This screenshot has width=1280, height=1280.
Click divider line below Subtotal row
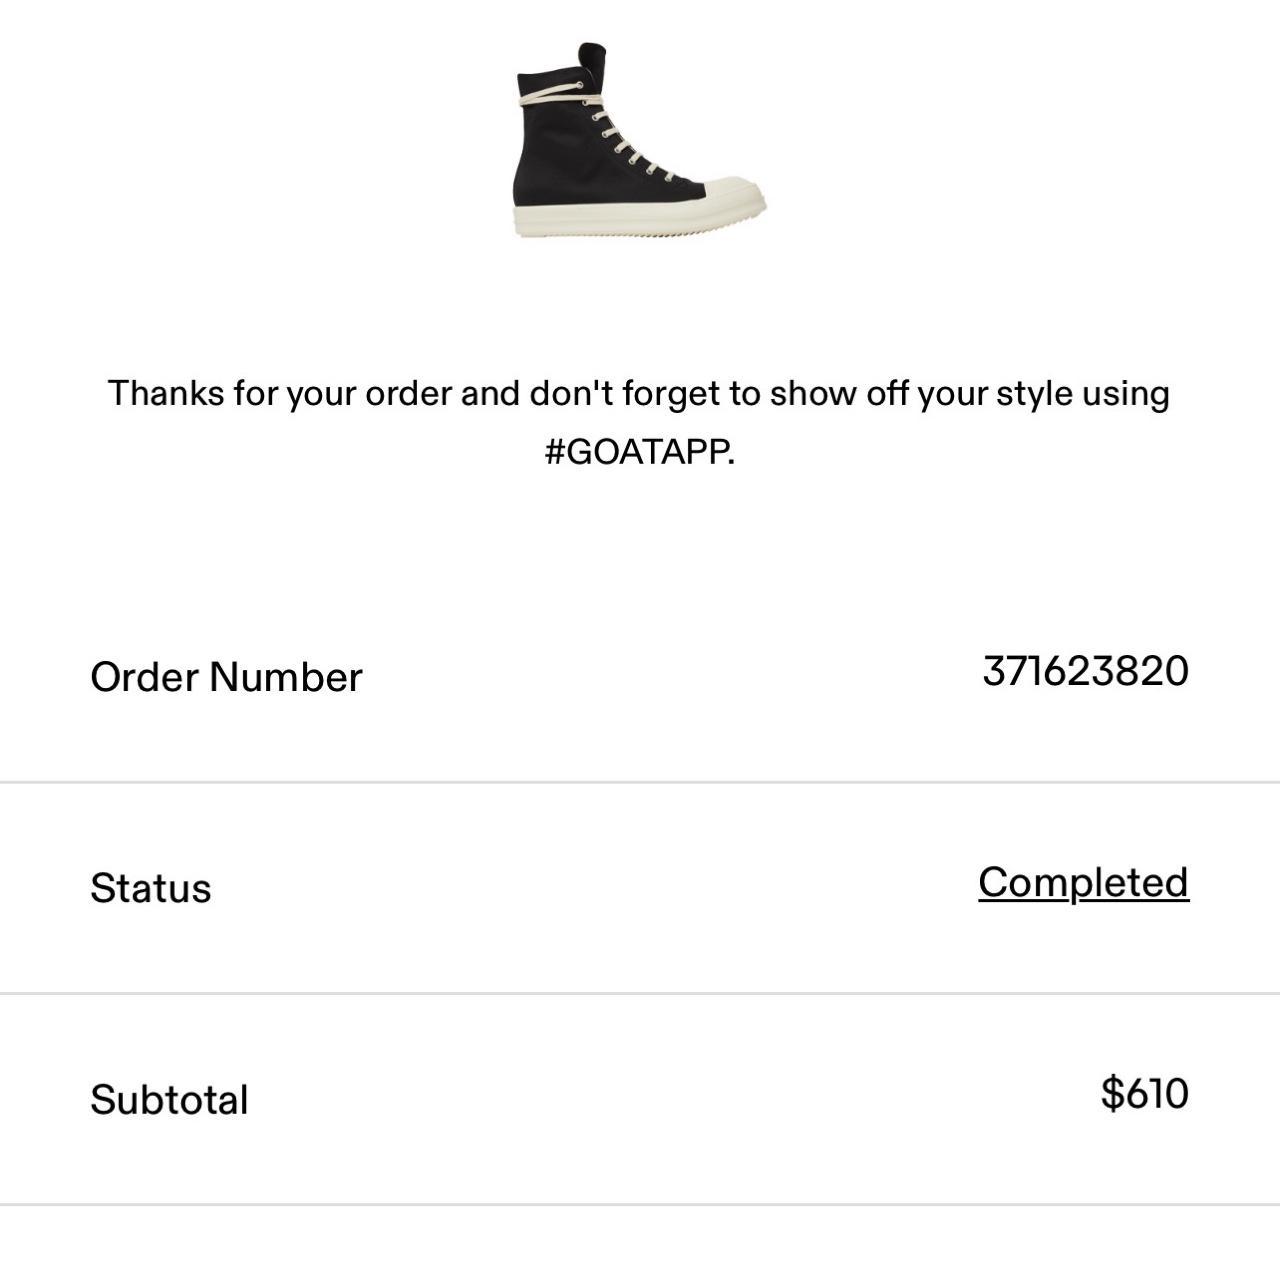640,1204
